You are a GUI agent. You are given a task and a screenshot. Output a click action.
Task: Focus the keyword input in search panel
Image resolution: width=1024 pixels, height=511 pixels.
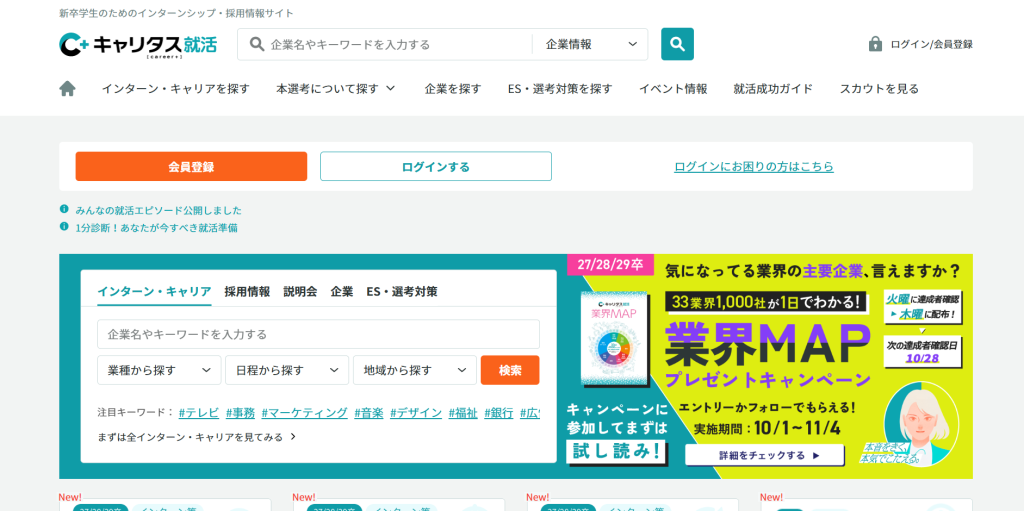coord(318,334)
